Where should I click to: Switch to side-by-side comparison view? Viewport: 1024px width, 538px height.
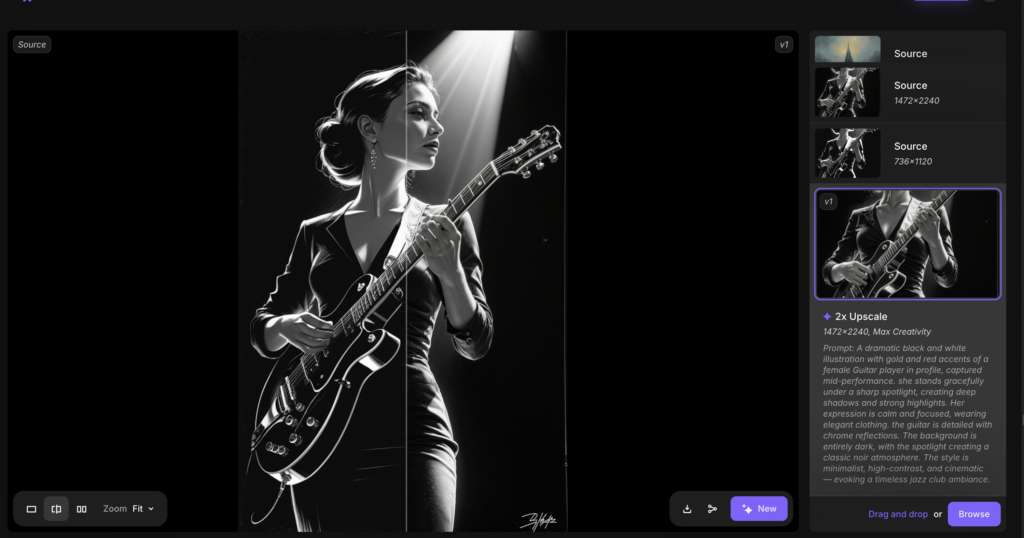pos(82,509)
